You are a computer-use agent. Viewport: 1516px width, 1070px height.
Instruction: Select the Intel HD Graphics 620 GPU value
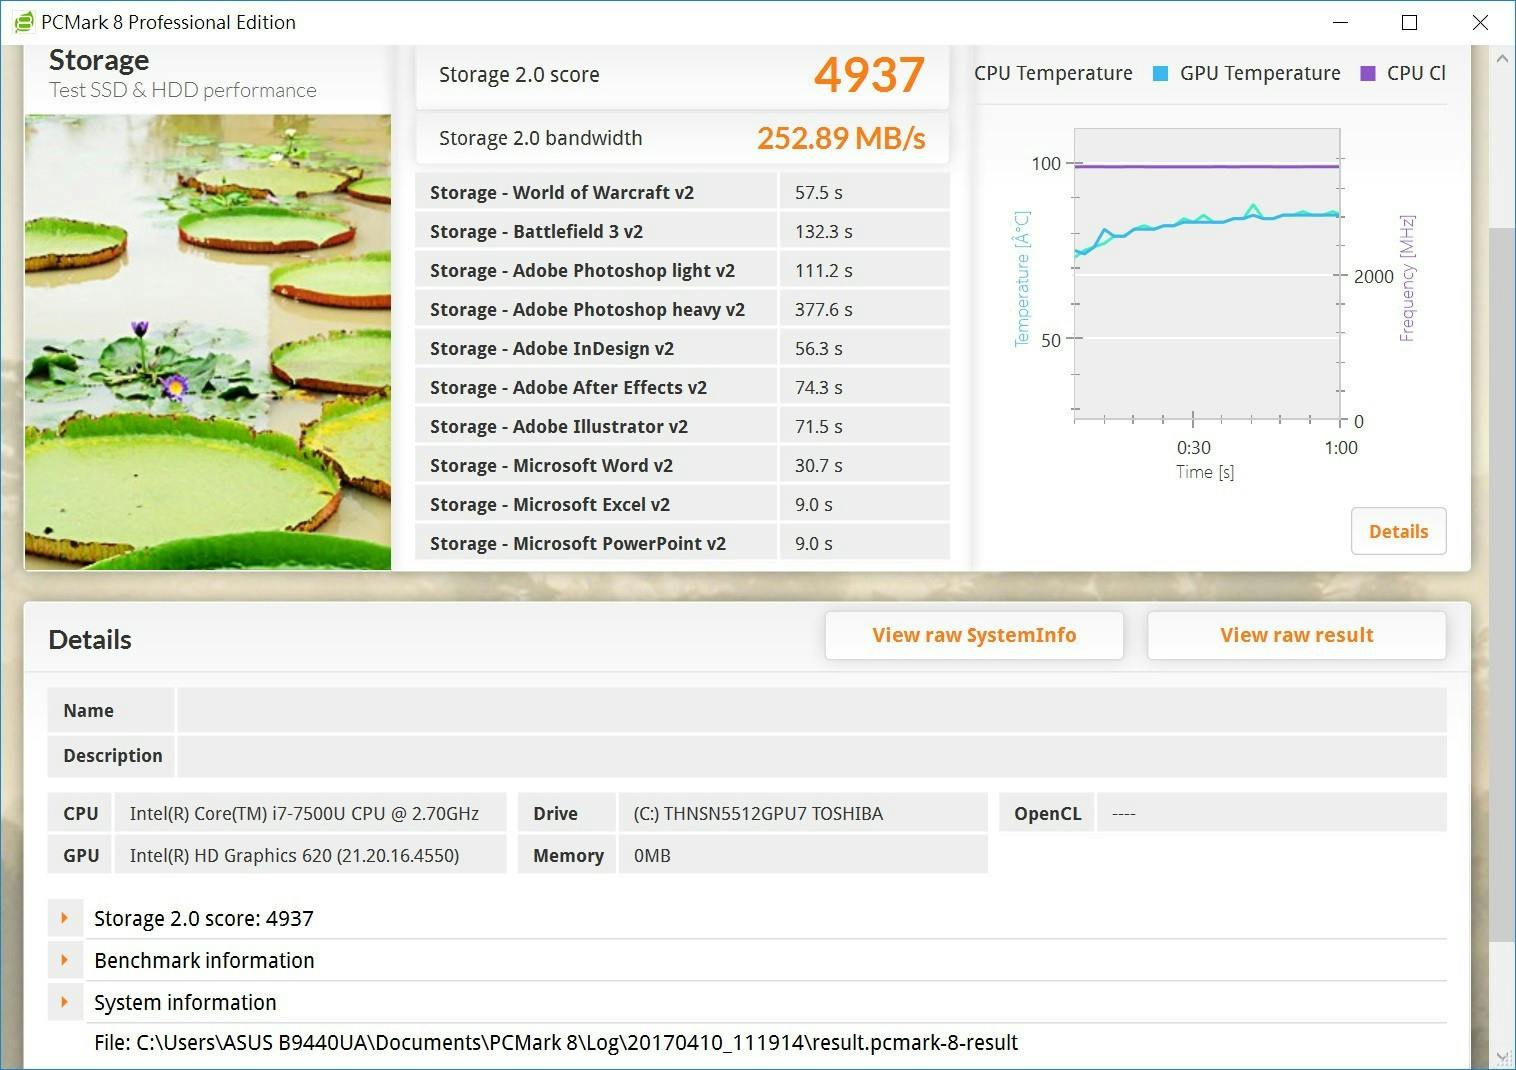click(294, 855)
